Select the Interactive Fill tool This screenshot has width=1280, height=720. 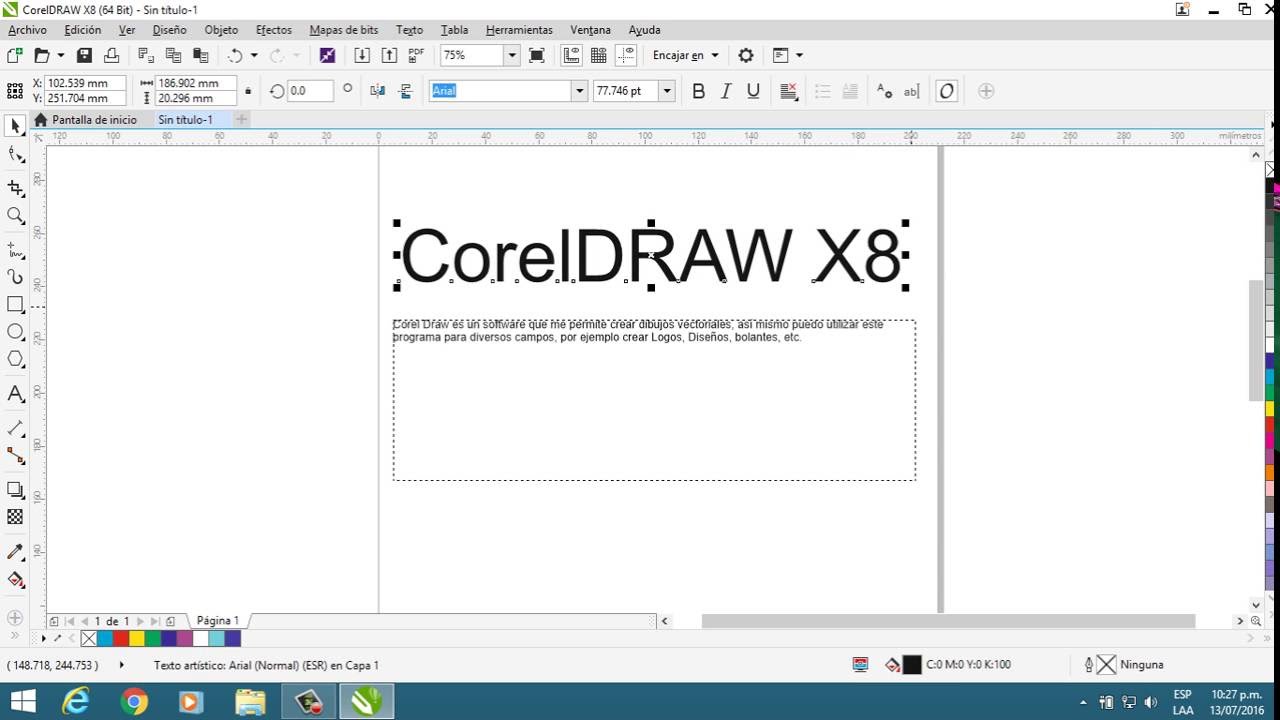15,580
